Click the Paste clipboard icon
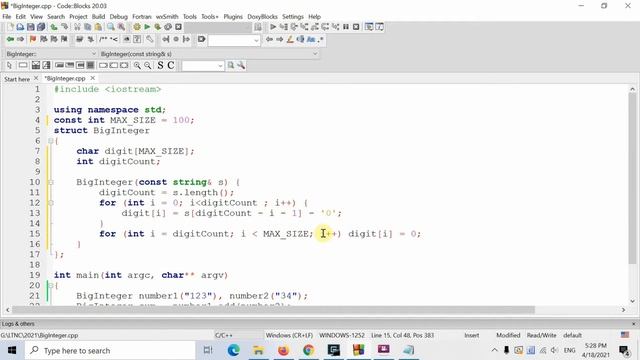640x360 pixels. pos(98,27)
